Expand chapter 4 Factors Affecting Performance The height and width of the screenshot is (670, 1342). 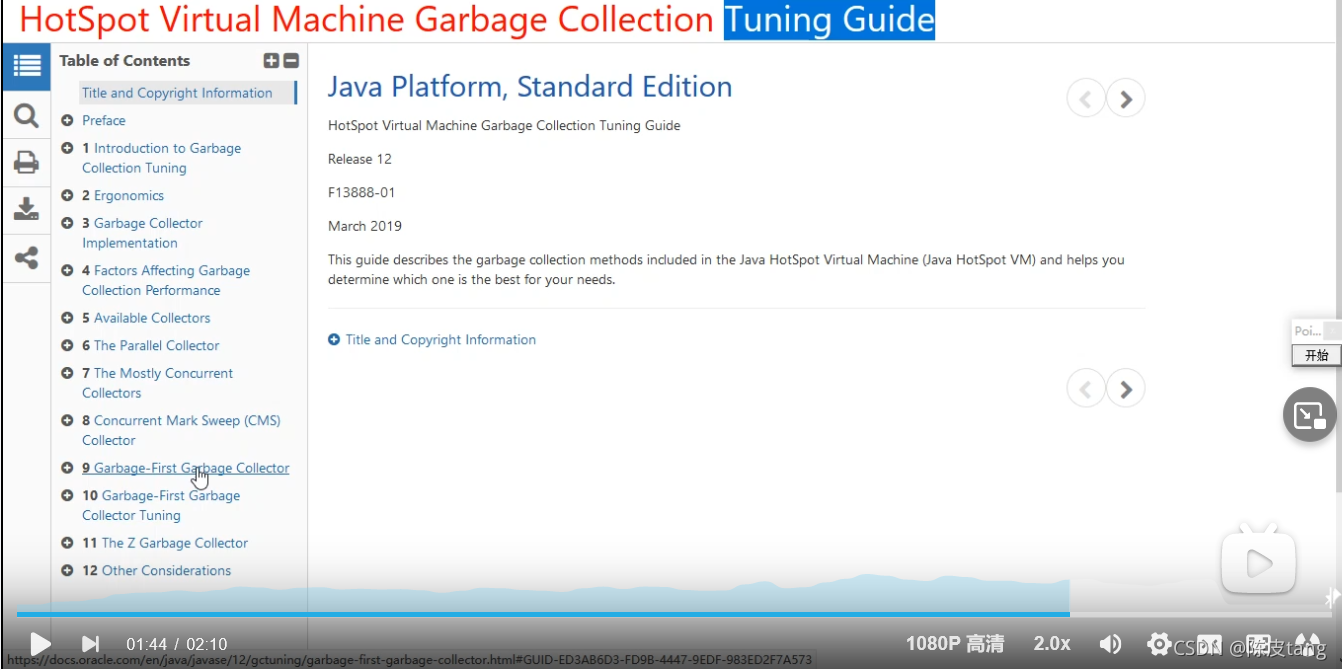click(67, 271)
